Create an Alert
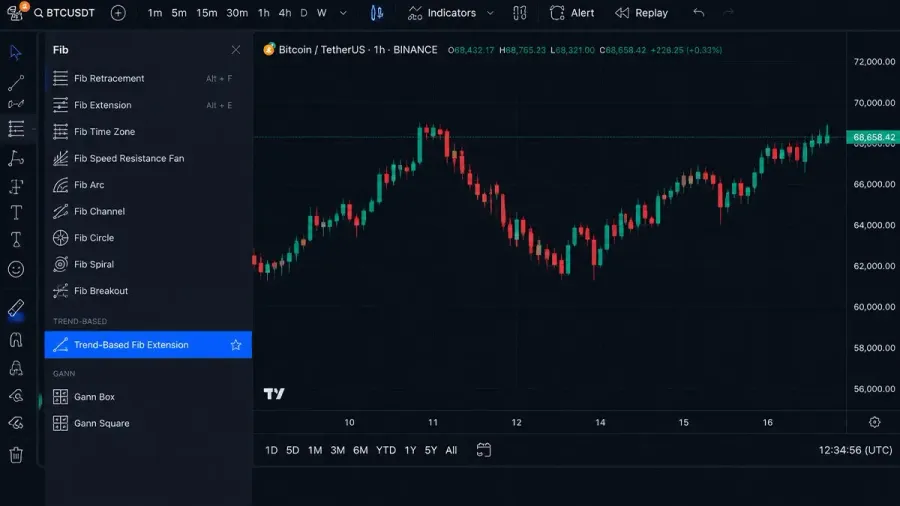 (x=572, y=13)
